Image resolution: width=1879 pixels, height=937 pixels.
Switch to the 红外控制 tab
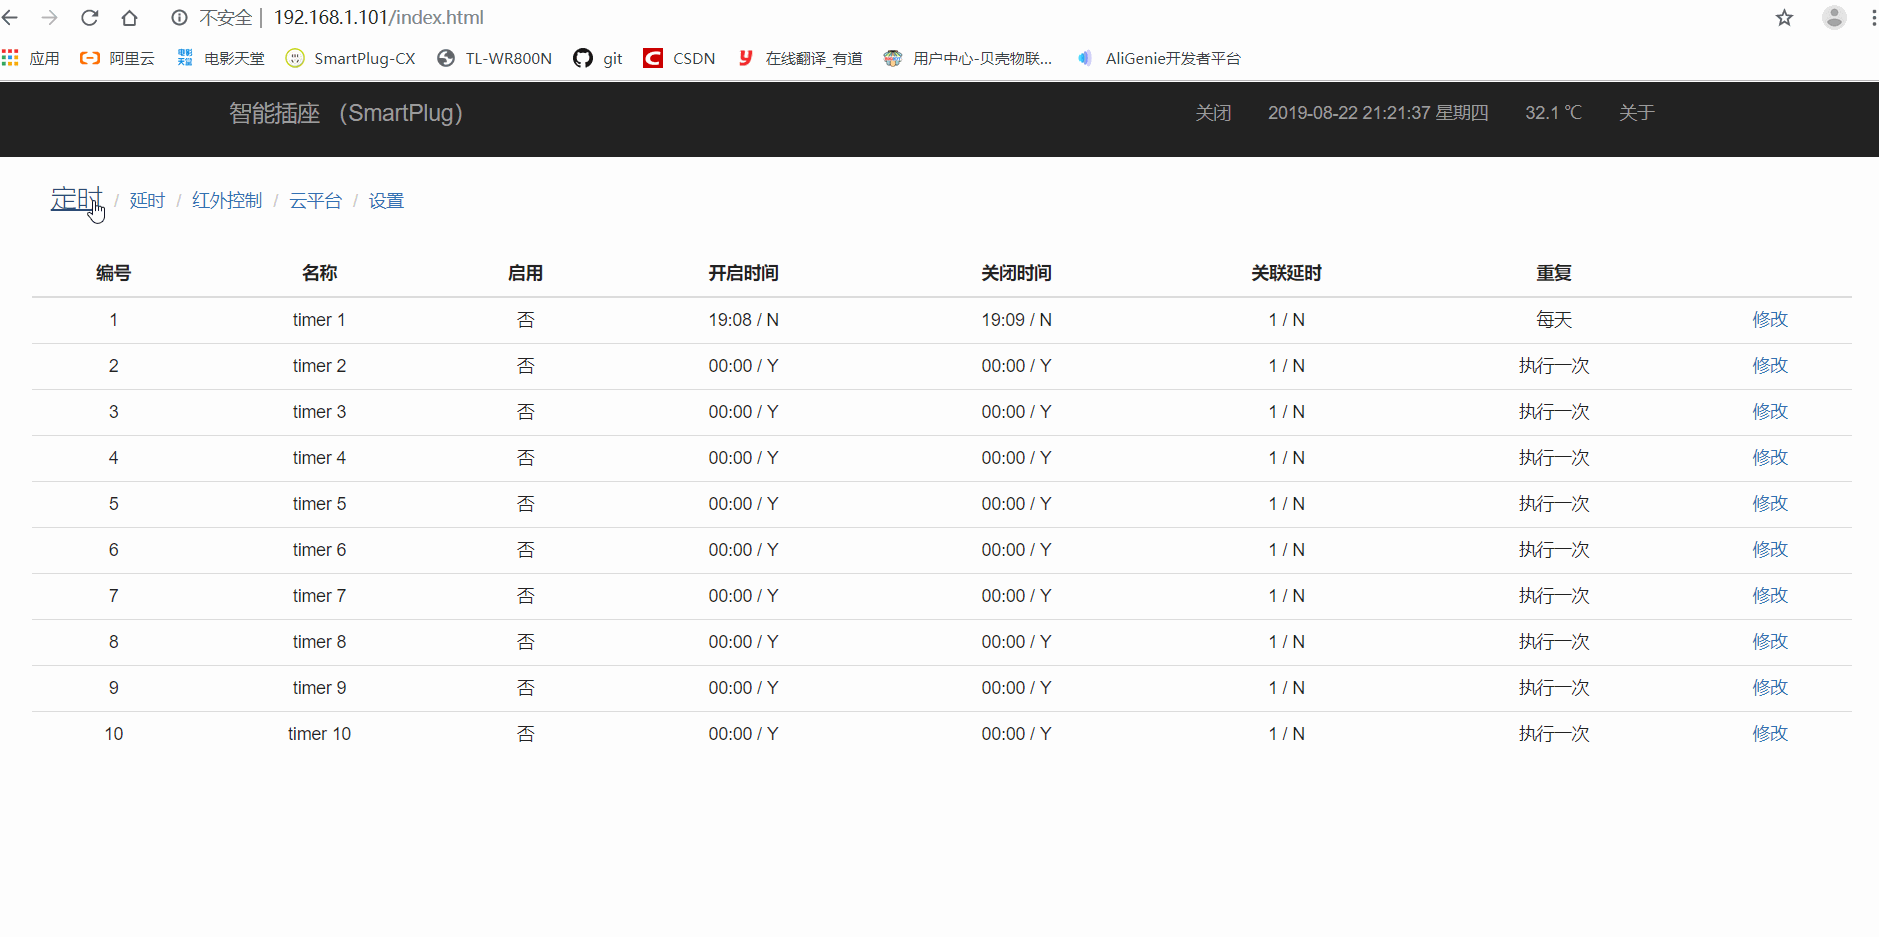coord(227,201)
